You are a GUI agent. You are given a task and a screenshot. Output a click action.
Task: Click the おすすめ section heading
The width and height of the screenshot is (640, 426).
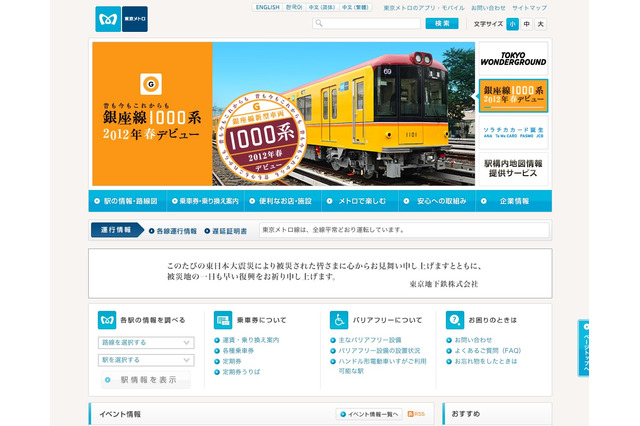click(466, 414)
